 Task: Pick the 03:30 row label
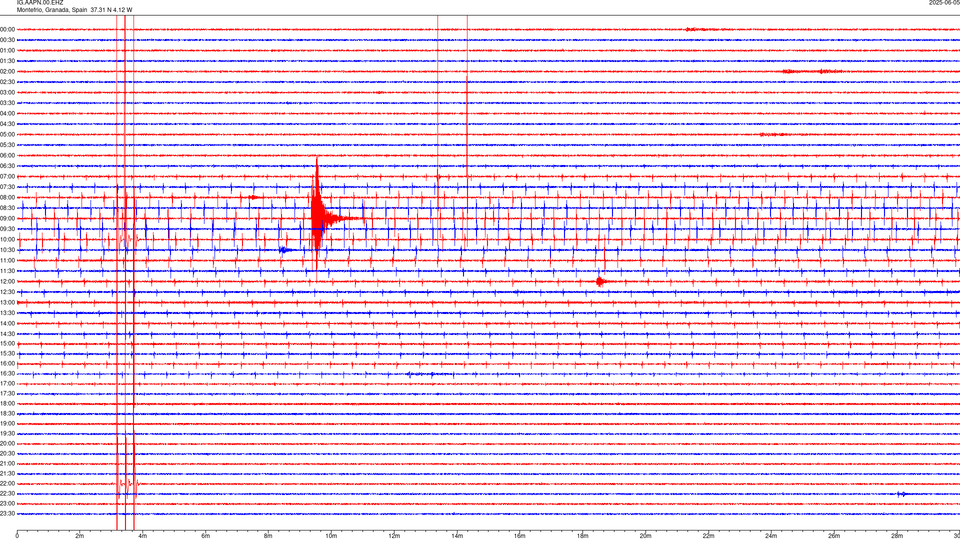coord(7,103)
